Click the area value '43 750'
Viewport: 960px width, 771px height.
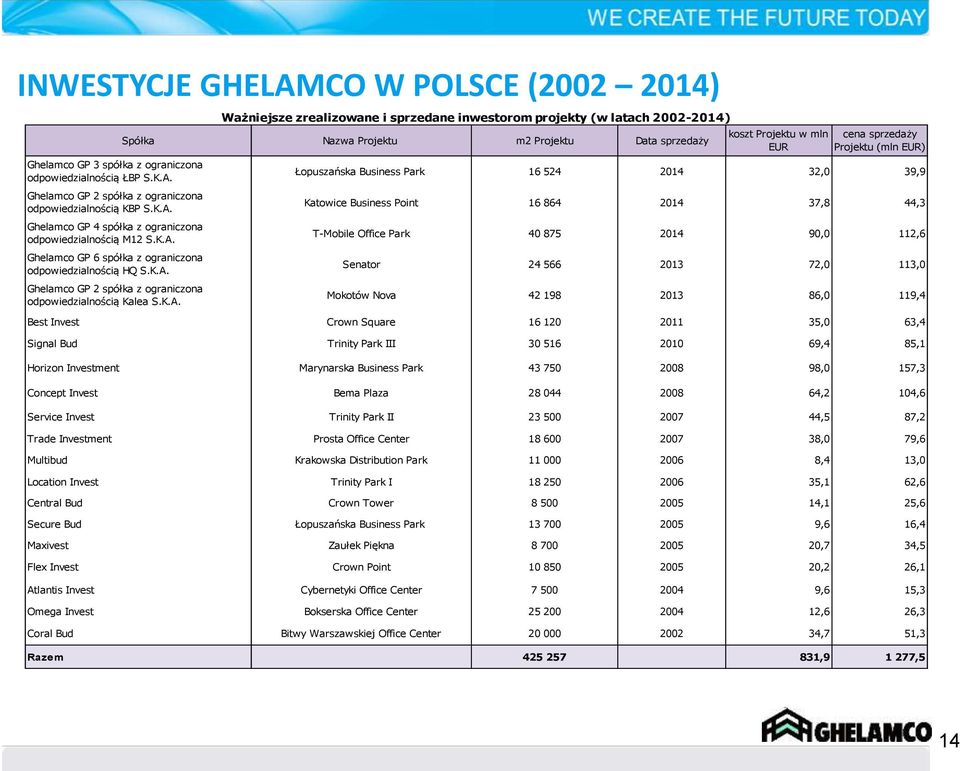click(544, 368)
